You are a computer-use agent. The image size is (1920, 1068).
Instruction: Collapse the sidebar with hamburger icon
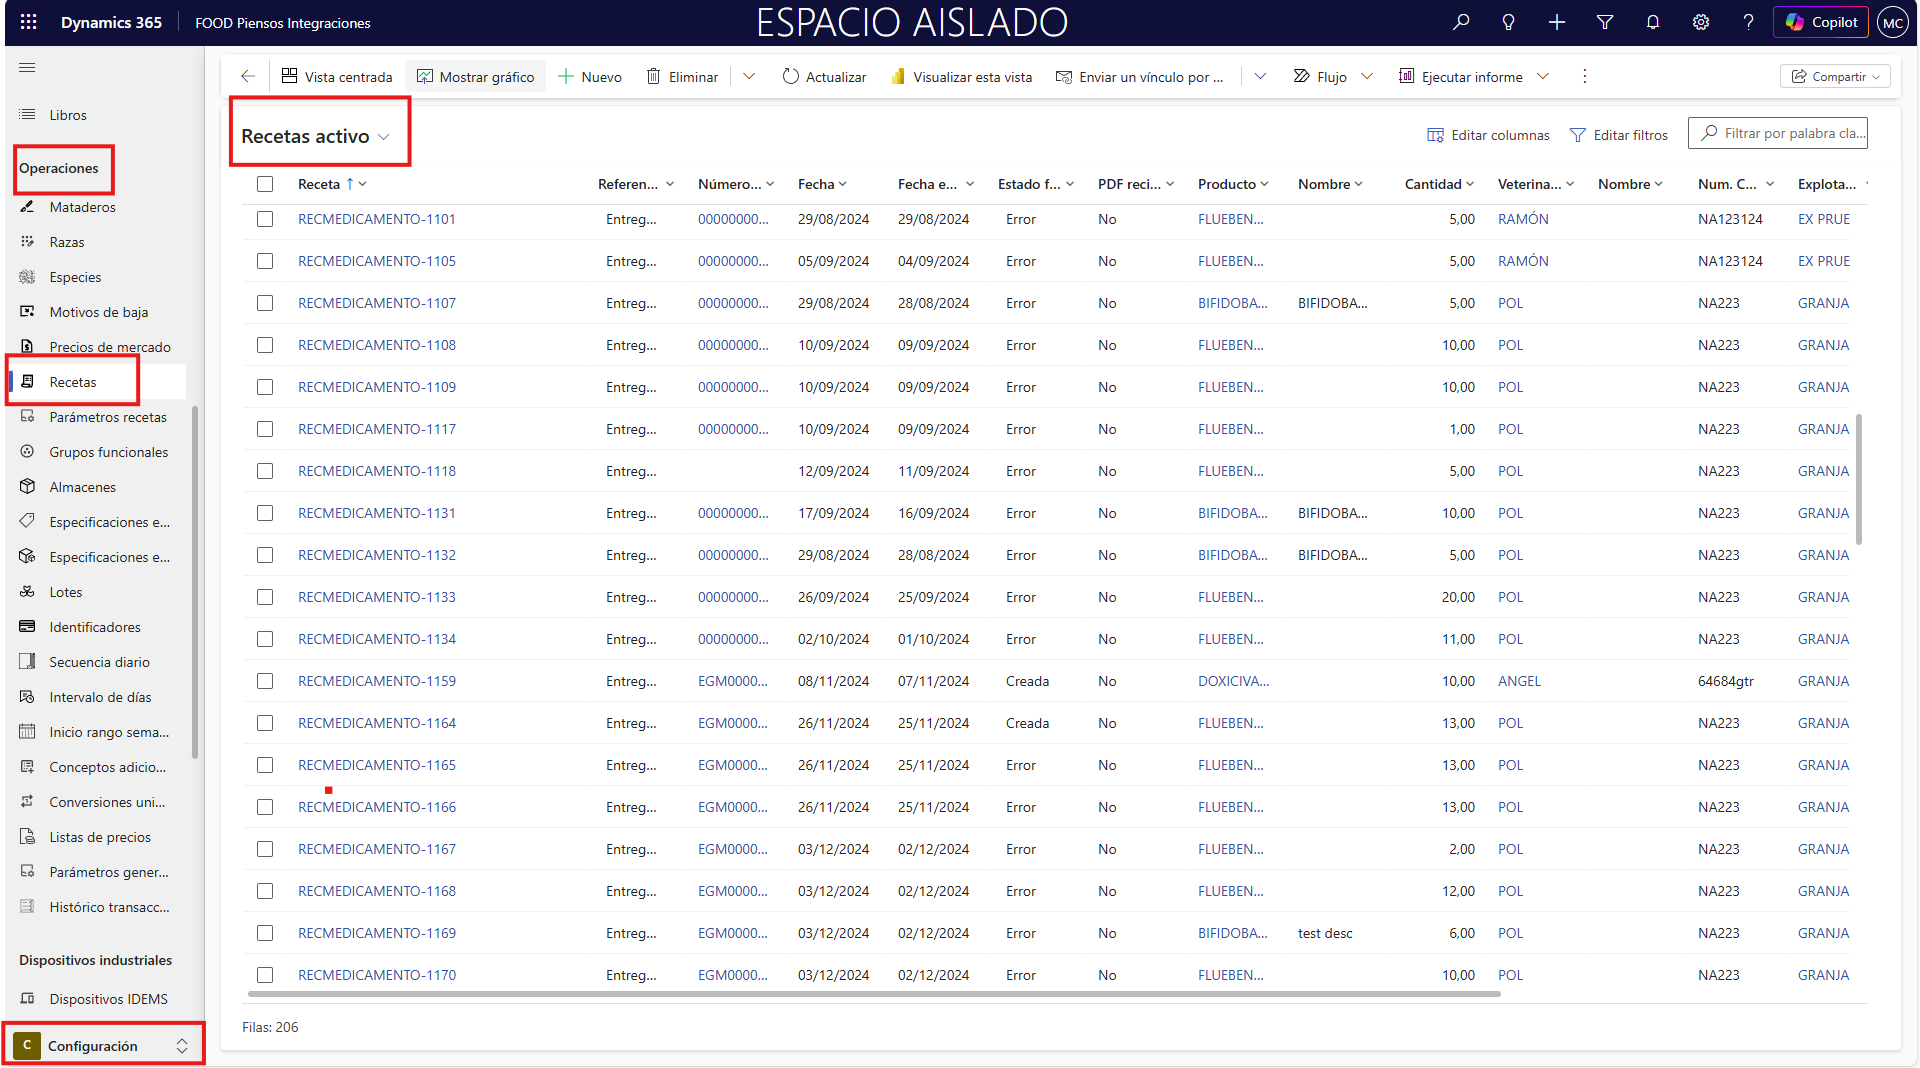coord(27,68)
